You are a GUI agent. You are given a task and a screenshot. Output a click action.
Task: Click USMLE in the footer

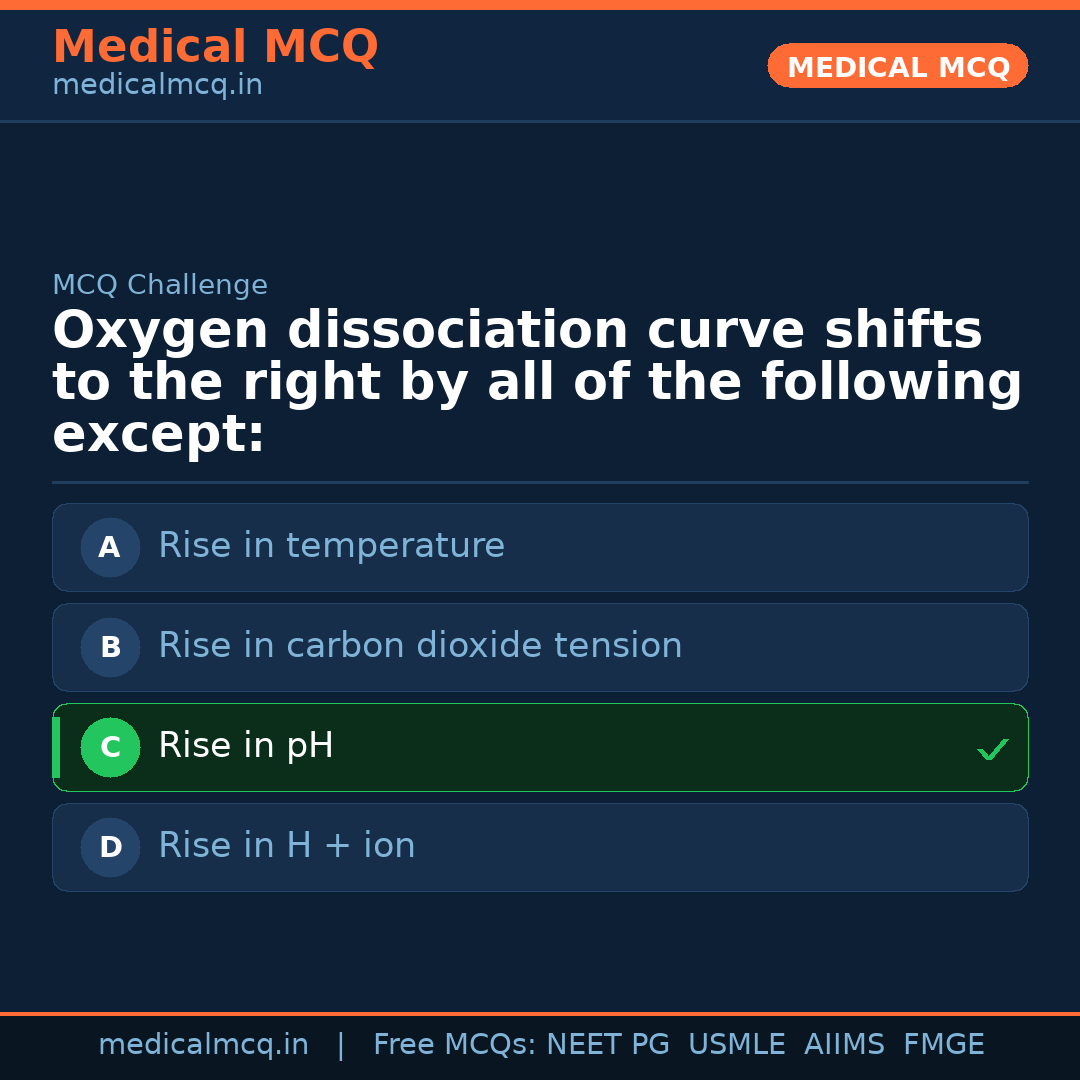tap(736, 1045)
